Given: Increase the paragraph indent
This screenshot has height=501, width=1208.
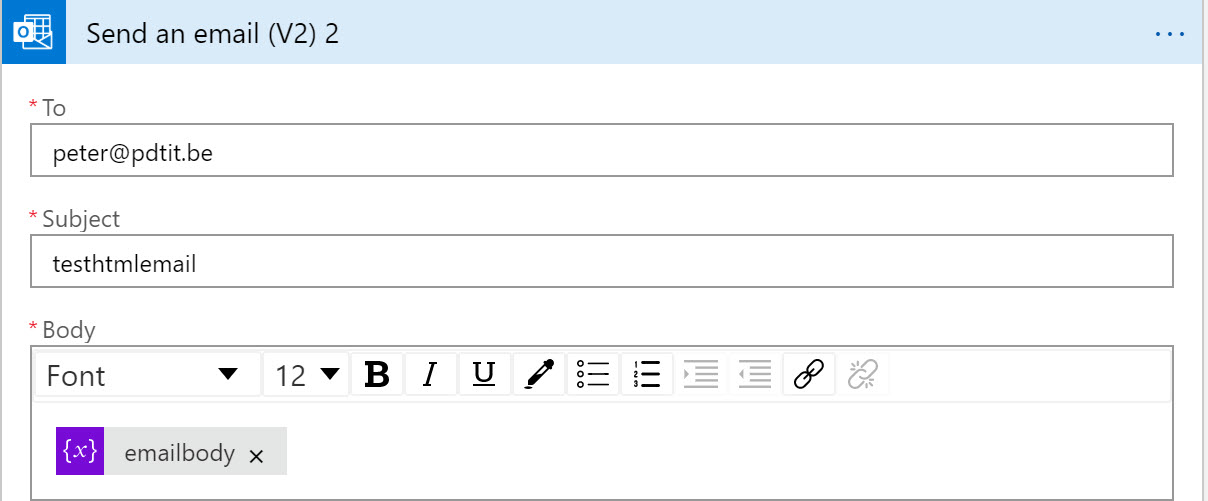Looking at the screenshot, I should [701, 375].
